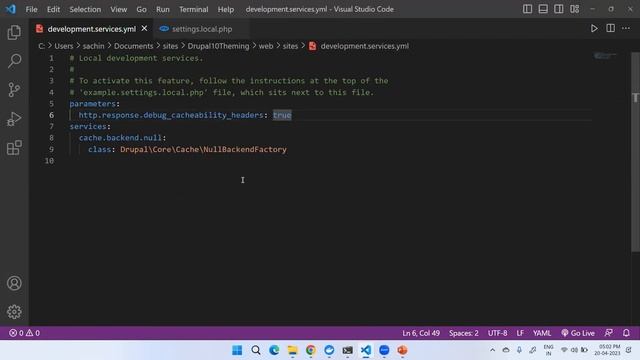Open editor More Actions ellipsis
640x360 pixels.
pyautogui.click(x=626, y=29)
